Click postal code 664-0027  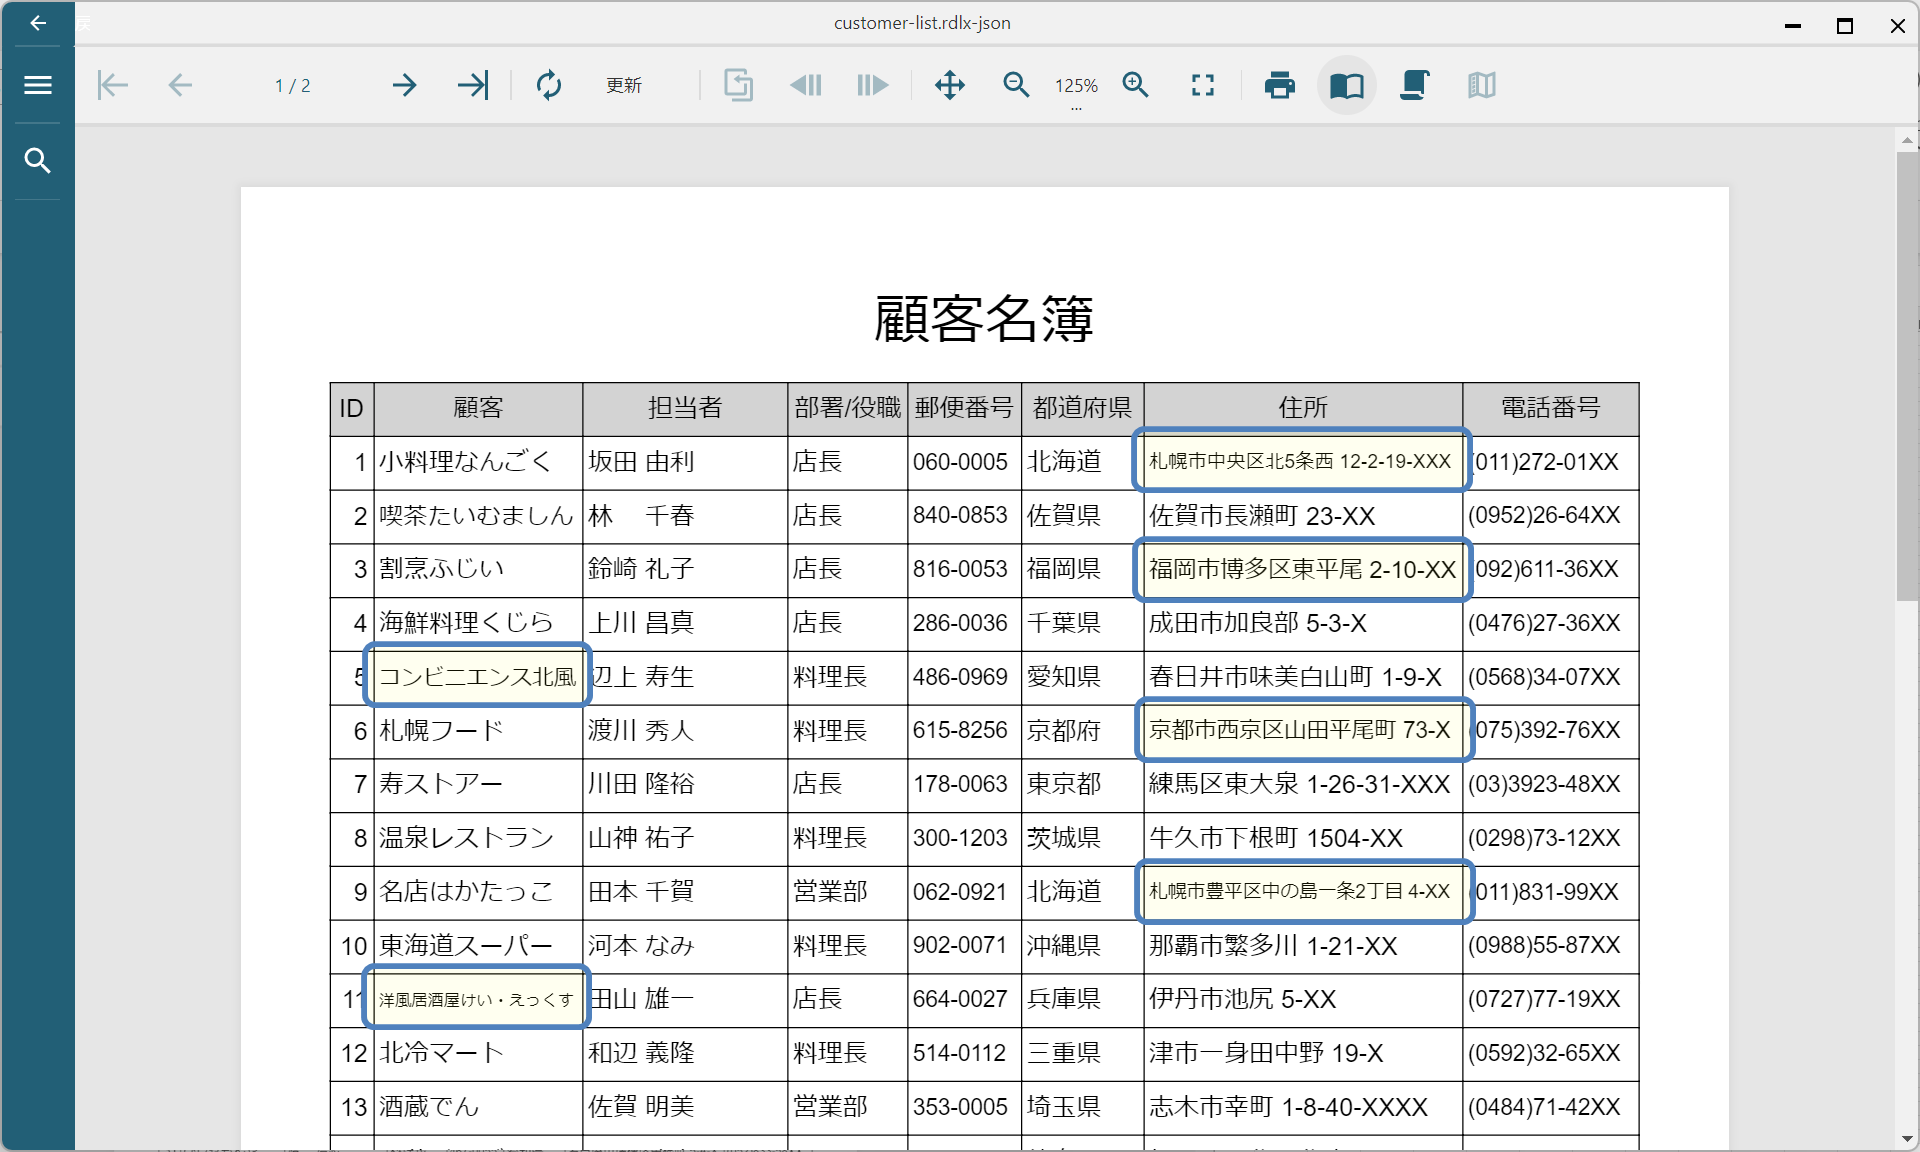960,999
